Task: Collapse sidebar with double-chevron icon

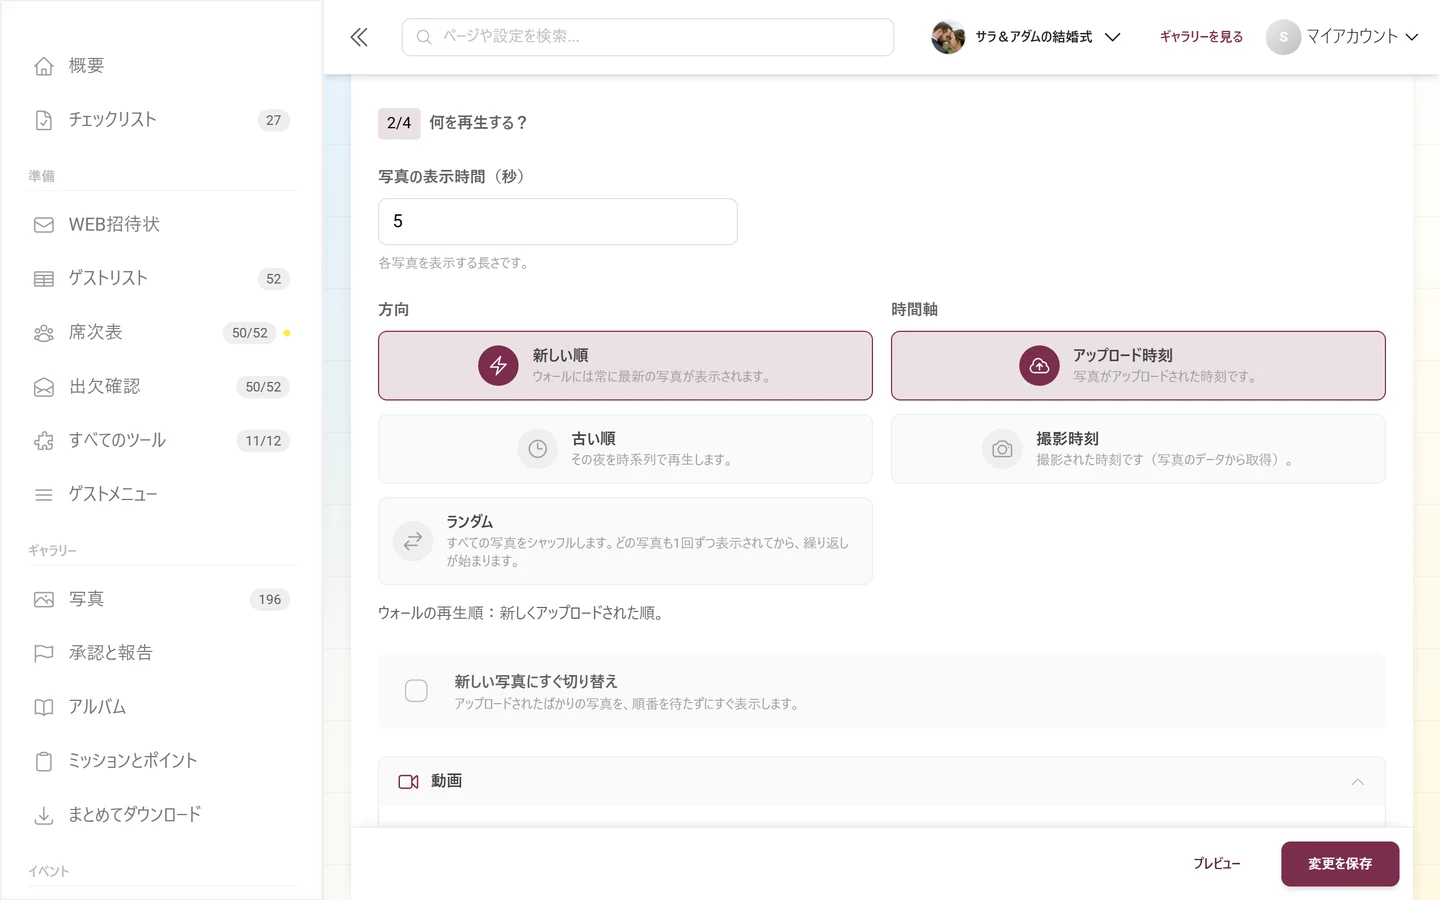Action: (359, 37)
